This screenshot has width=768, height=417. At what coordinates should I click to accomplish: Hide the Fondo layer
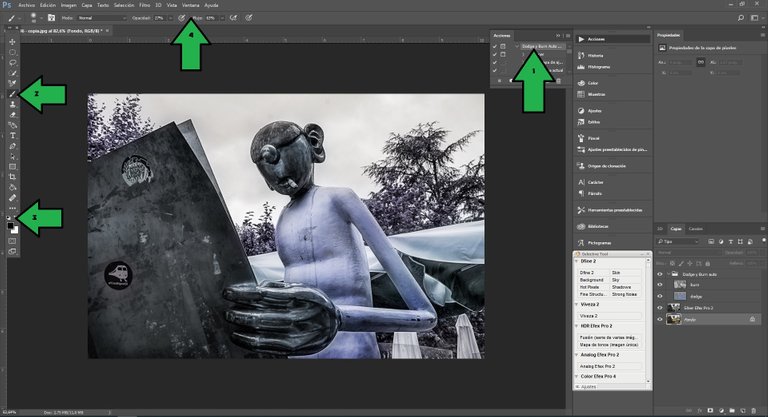[x=660, y=319]
